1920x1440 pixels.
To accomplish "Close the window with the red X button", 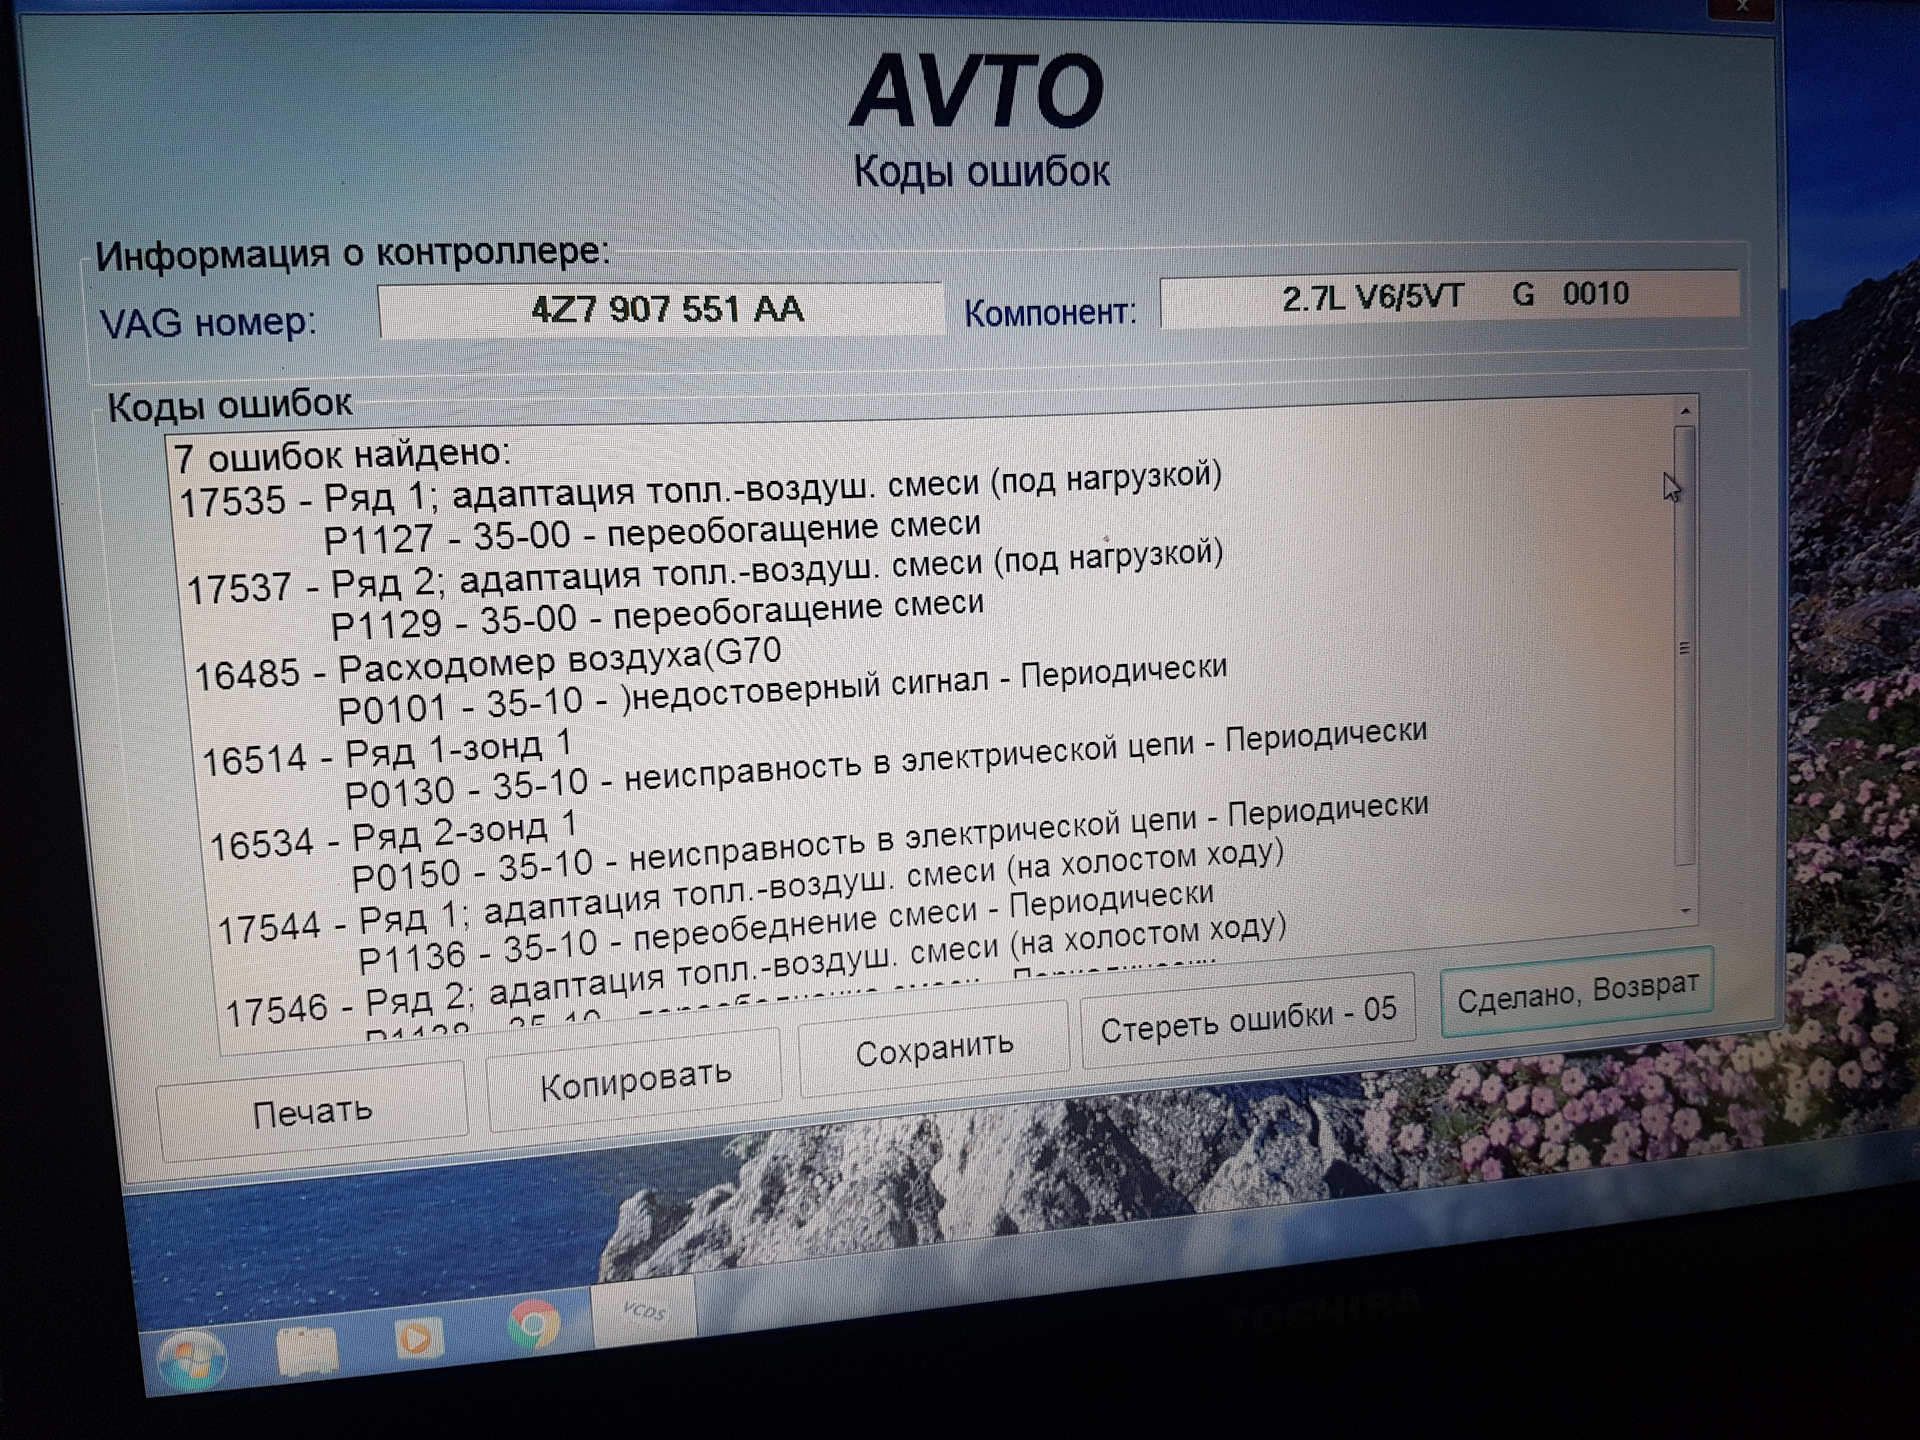I will (x=1743, y=8).
